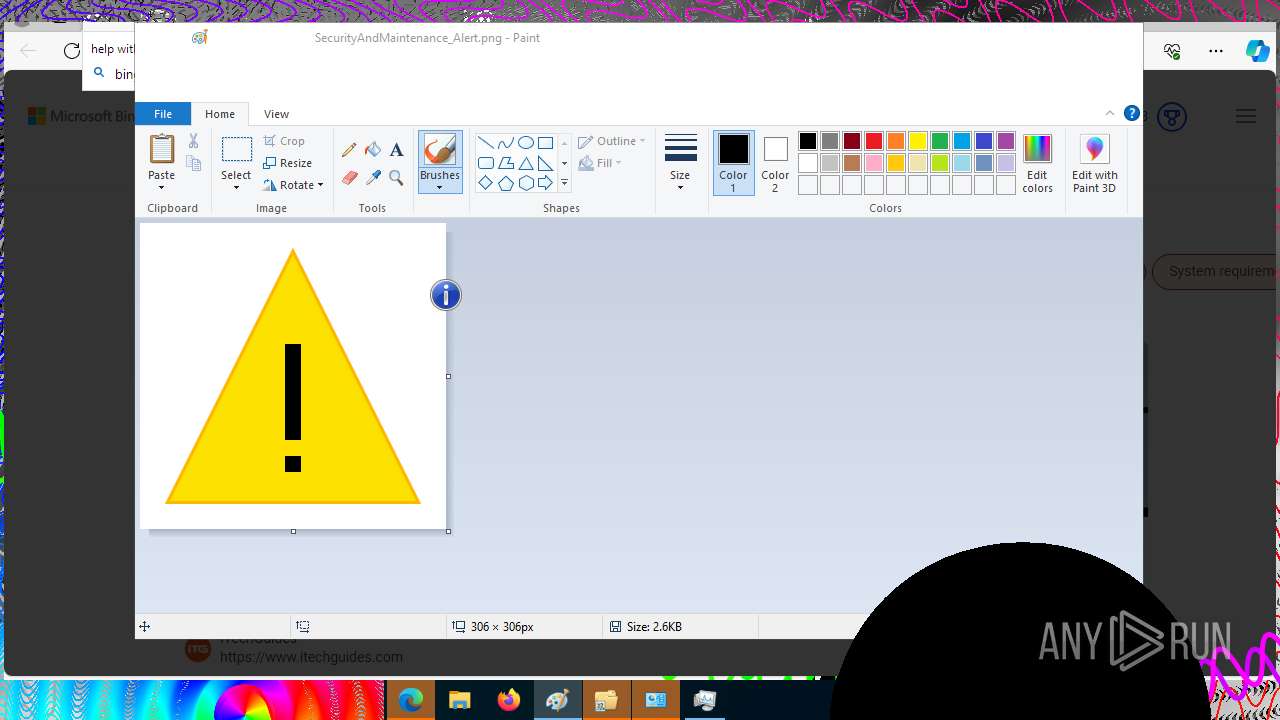Click the Paint taskbar icon

[x=558, y=700]
